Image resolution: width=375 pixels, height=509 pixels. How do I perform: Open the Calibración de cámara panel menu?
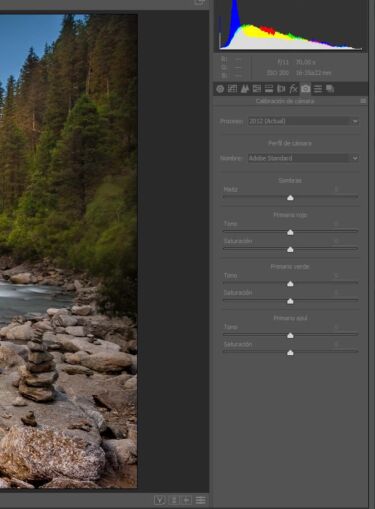click(363, 101)
